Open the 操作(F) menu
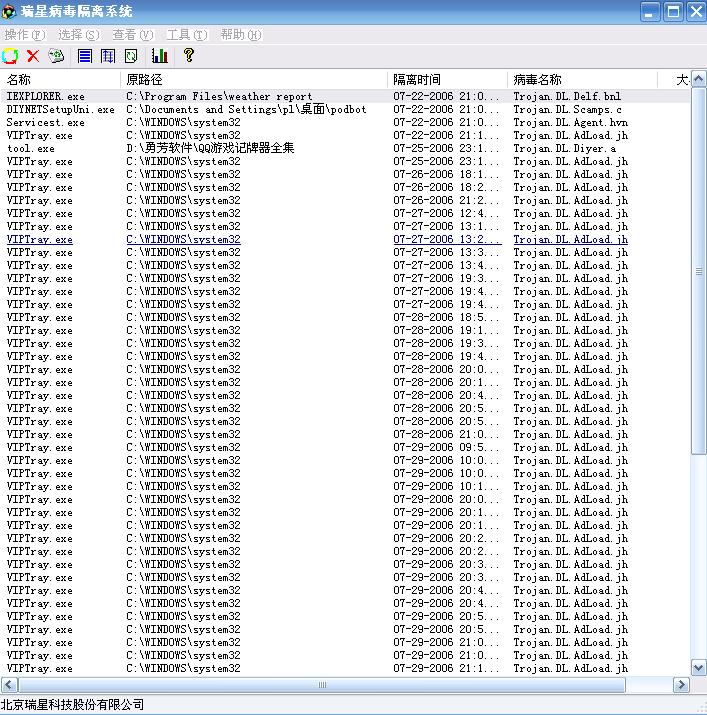Image resolution: width=707 pixels, height=715 pixels. coord(23,35)
